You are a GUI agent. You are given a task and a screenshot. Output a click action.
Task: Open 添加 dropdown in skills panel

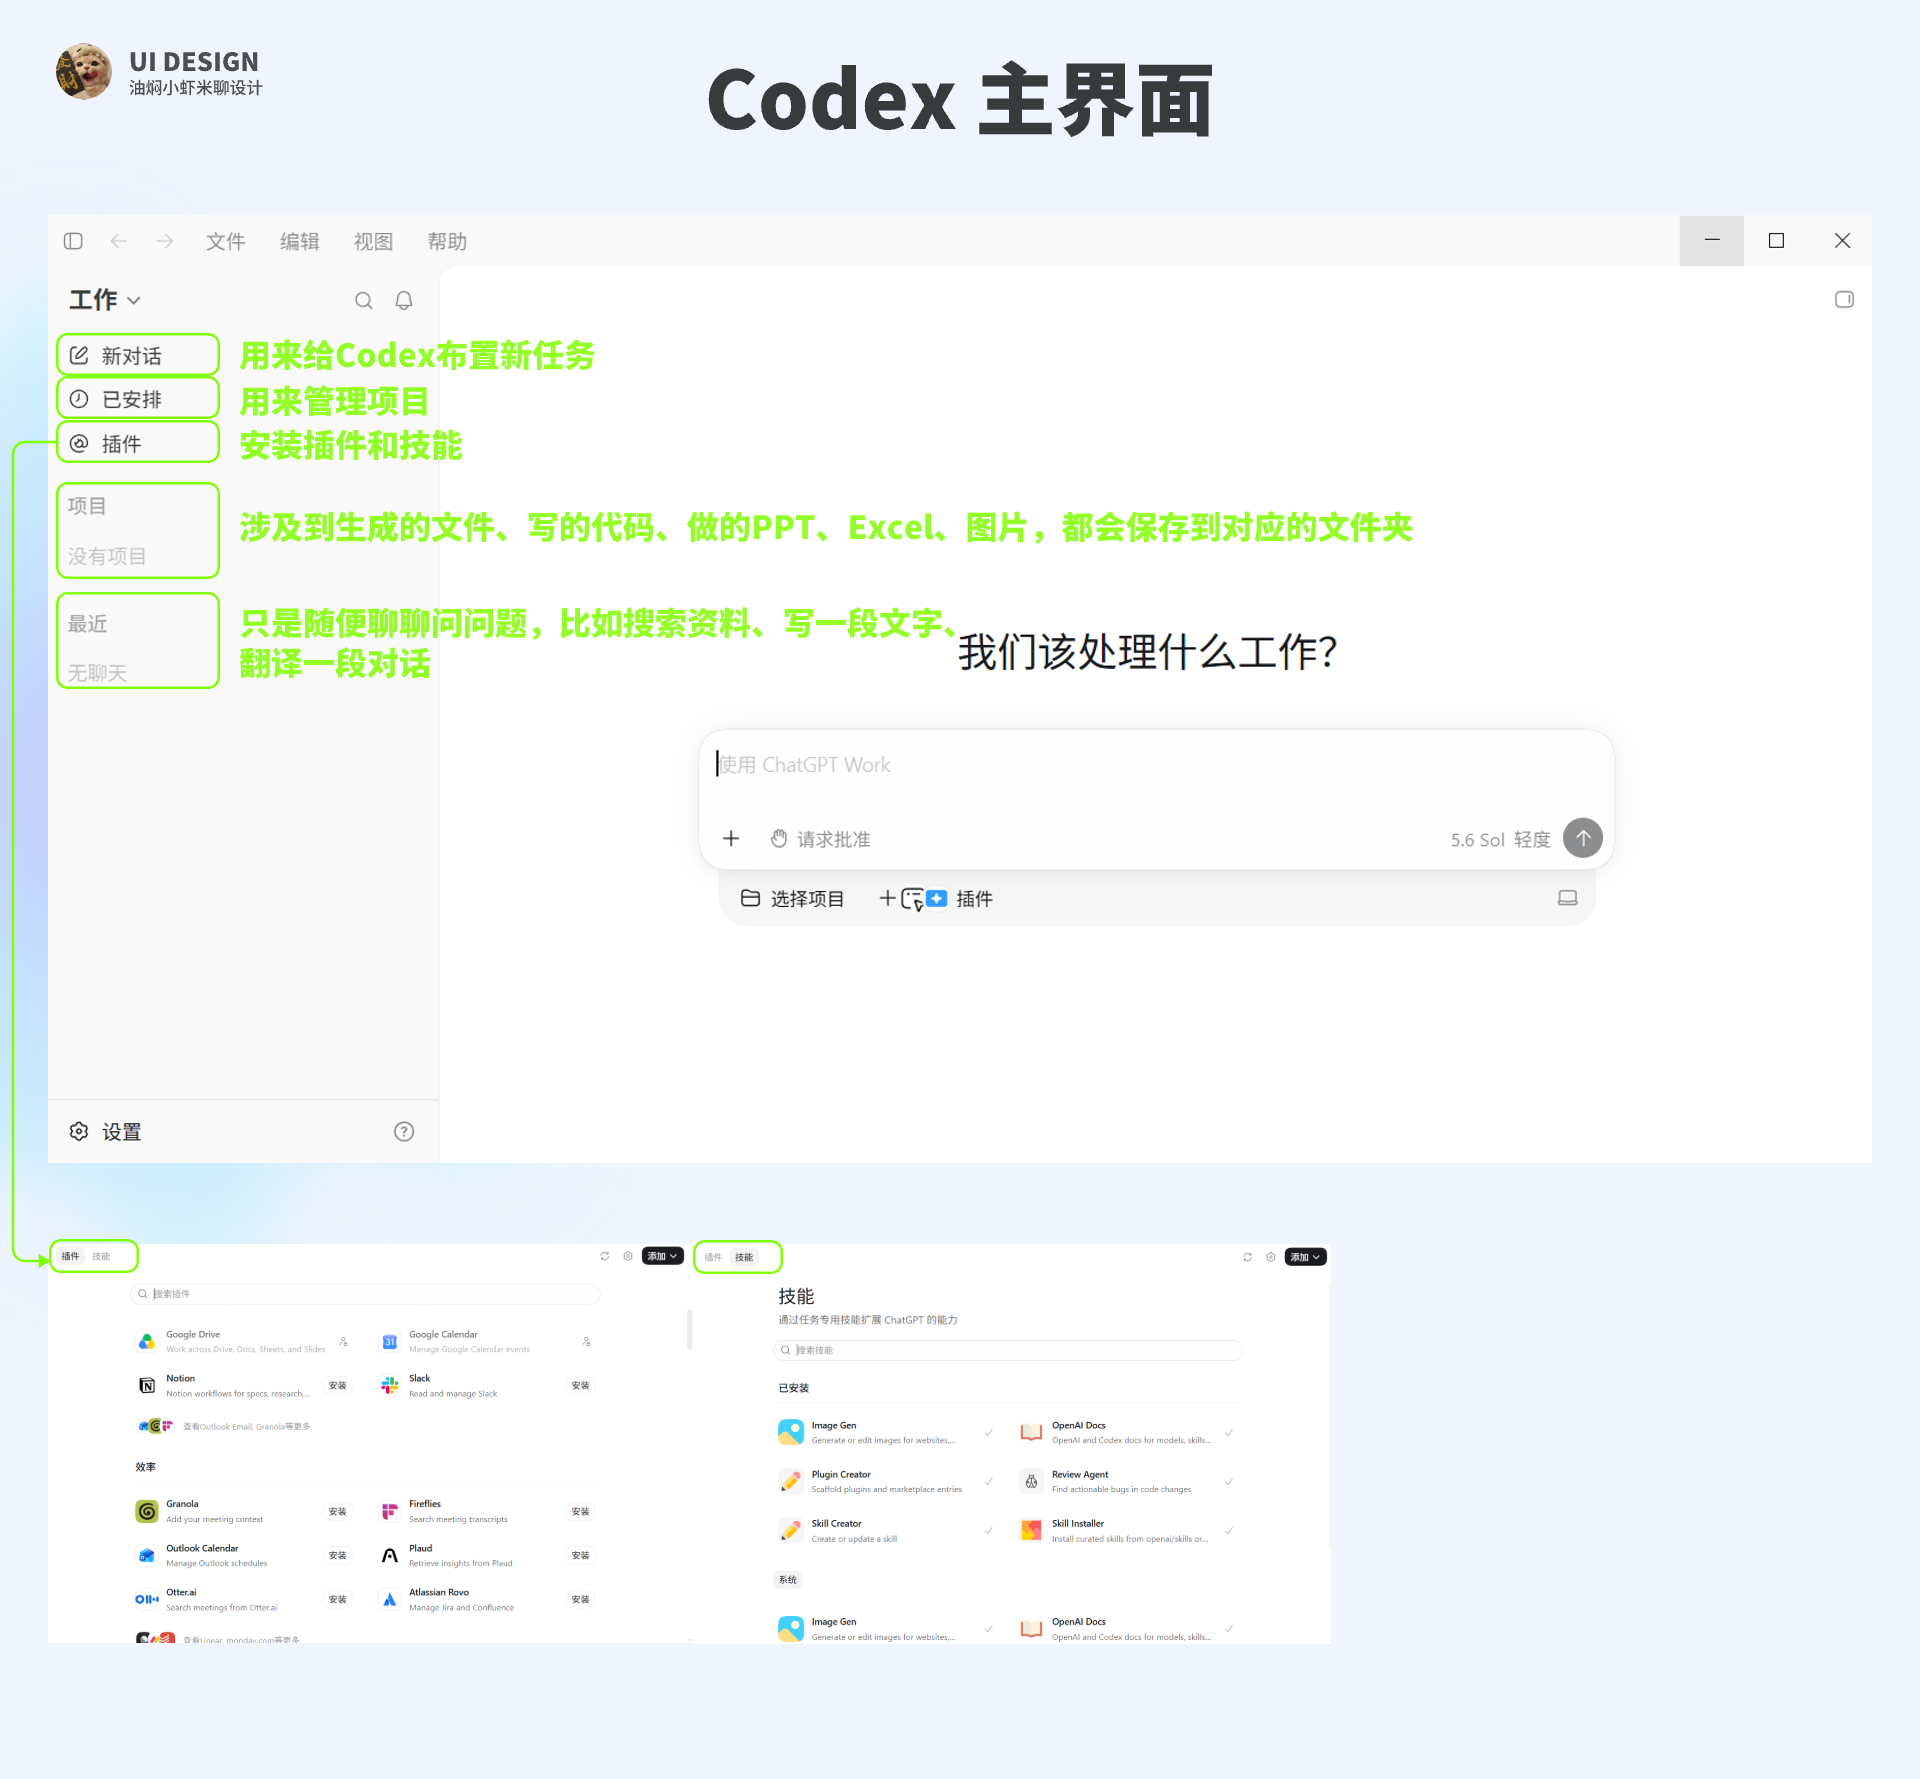click(x=1305, y=1257)
